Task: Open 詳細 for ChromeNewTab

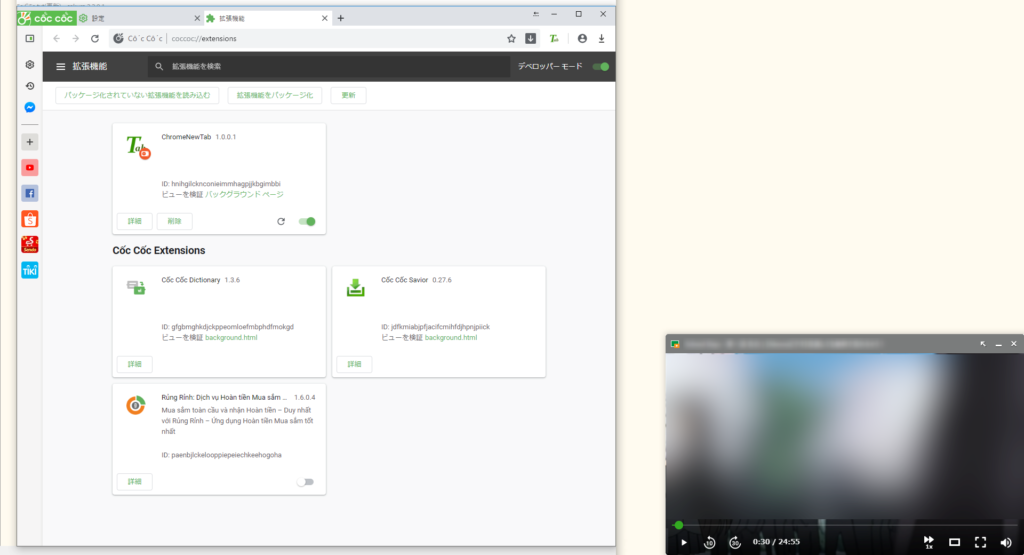Action: [135, 221]
